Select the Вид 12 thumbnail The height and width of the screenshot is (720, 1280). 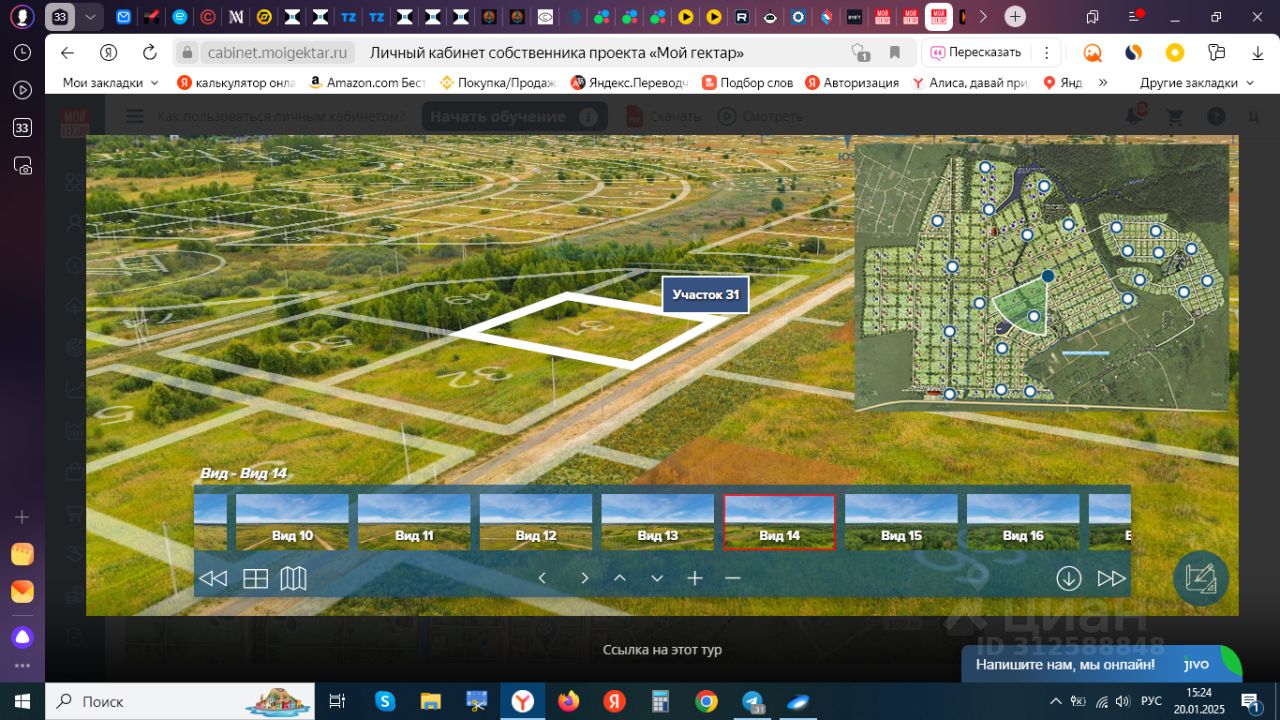coord(536,522)
